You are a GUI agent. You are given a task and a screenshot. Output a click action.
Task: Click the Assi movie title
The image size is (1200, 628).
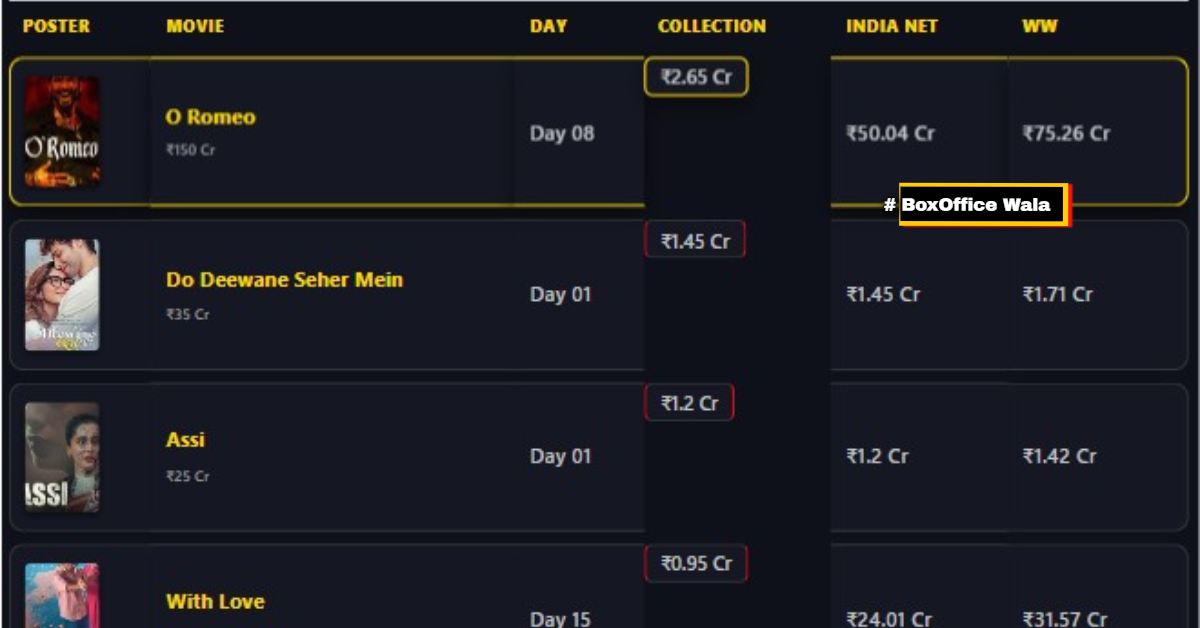click(185, 440)
